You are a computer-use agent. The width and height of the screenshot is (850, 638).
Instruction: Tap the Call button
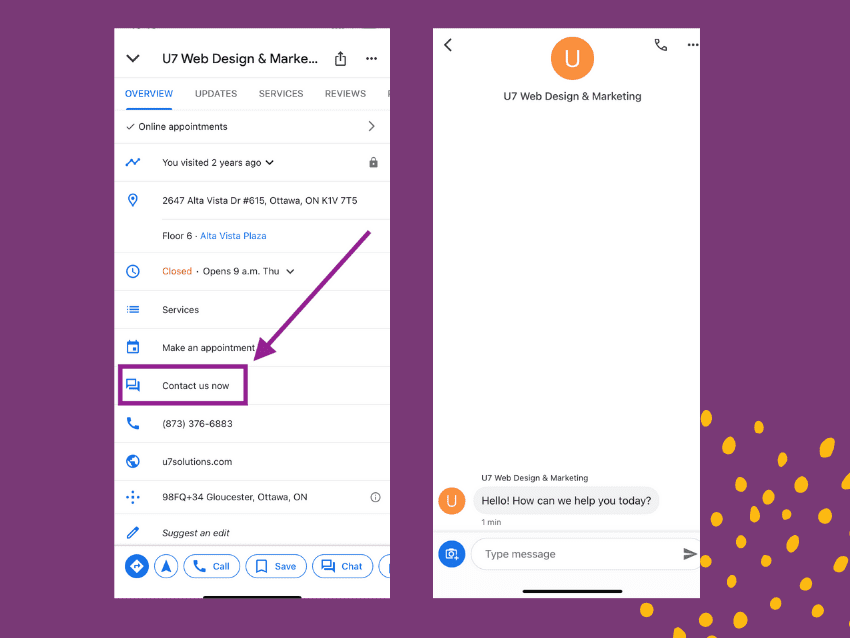tap(211, 566)
